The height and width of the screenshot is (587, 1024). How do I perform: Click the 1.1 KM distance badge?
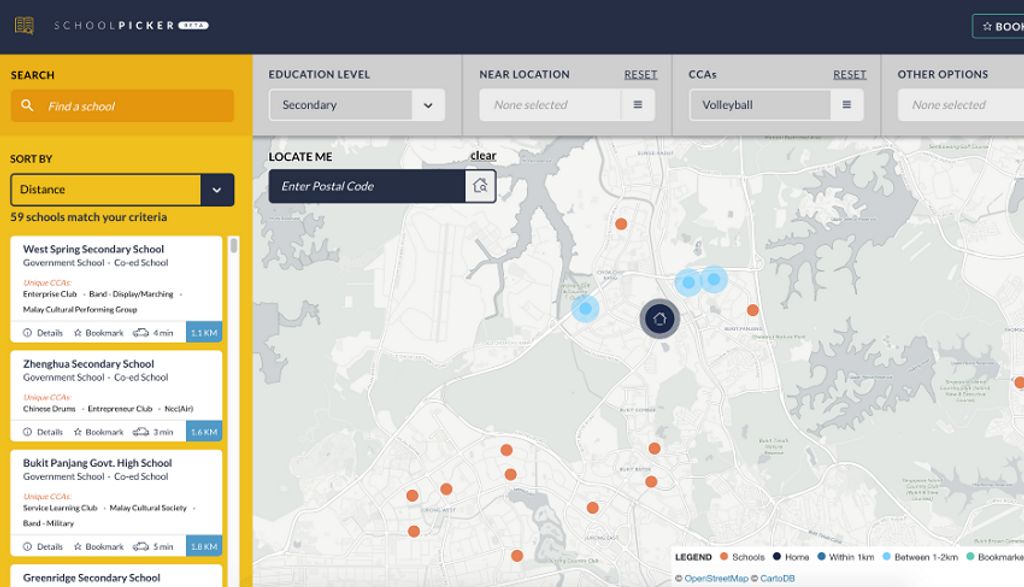pyautogui.click(x=204, y=332)
